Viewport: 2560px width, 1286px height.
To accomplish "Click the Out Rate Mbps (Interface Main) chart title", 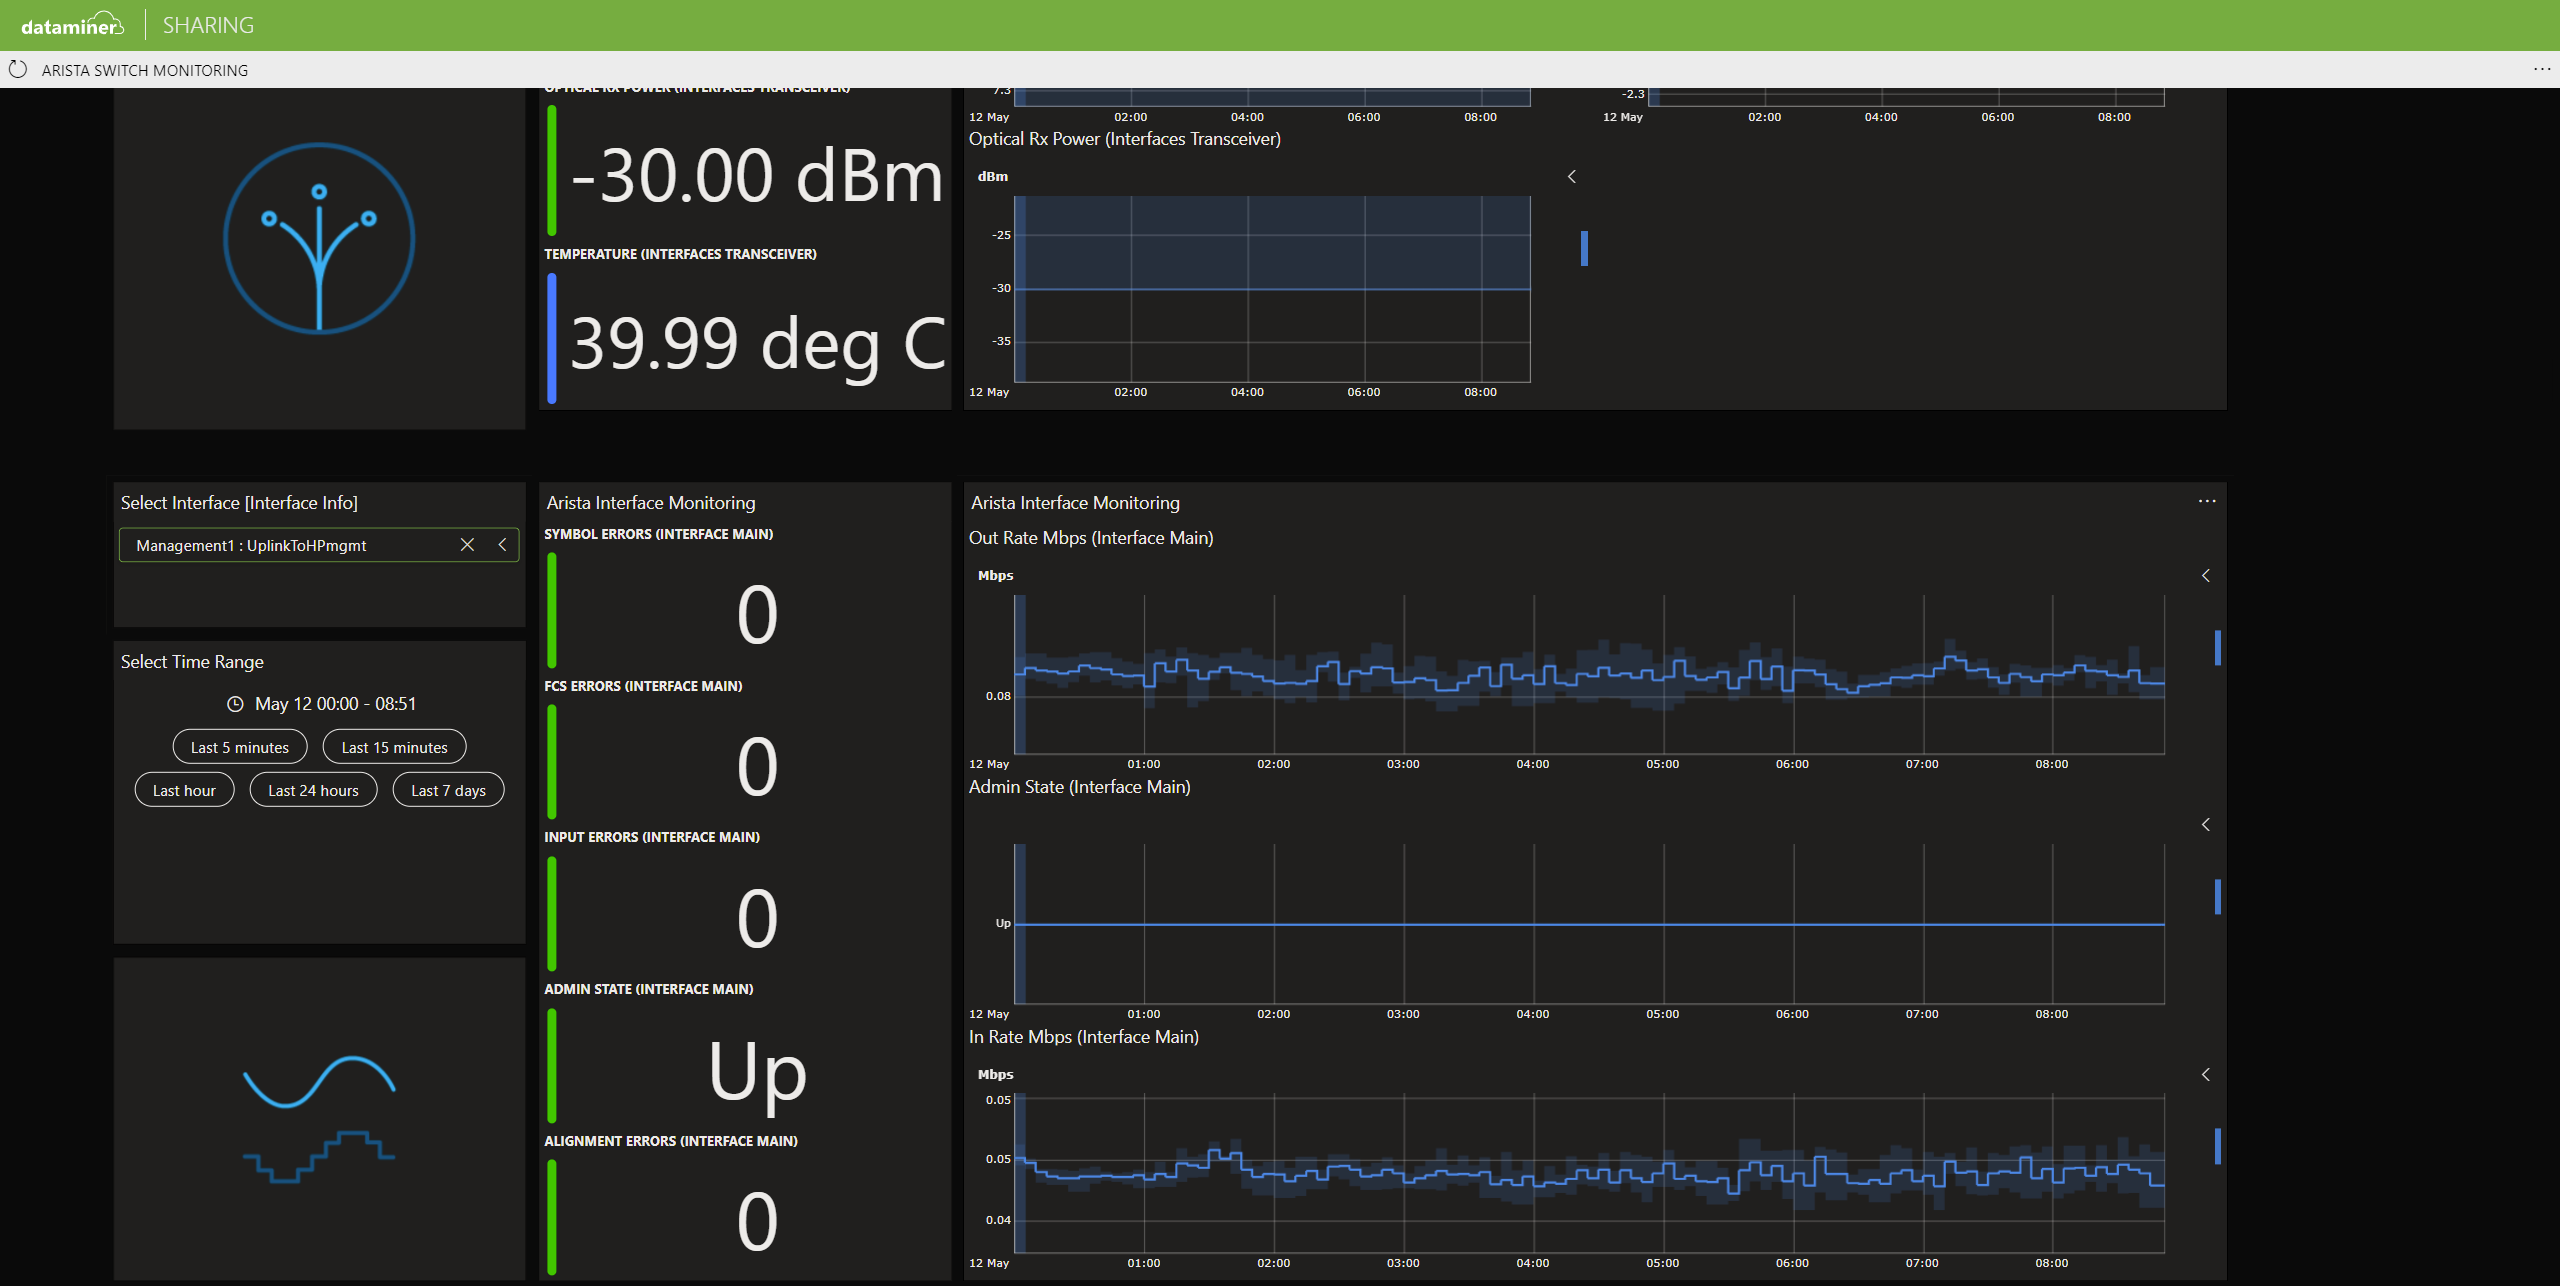I will [x=1091, y=538].
